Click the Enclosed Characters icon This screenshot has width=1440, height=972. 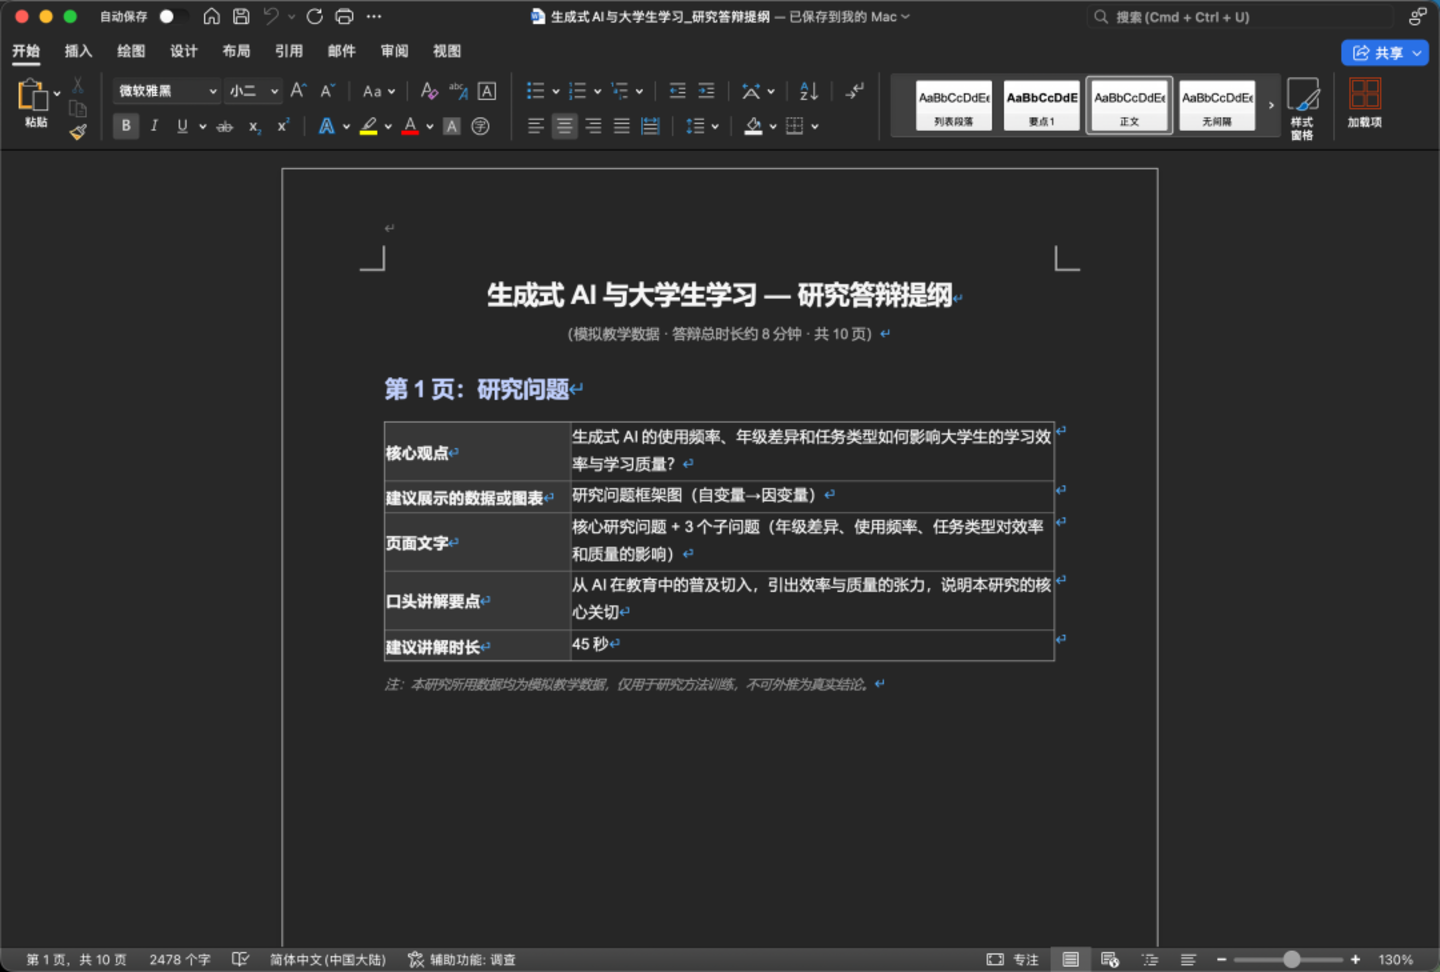click(x=481, y=126)
